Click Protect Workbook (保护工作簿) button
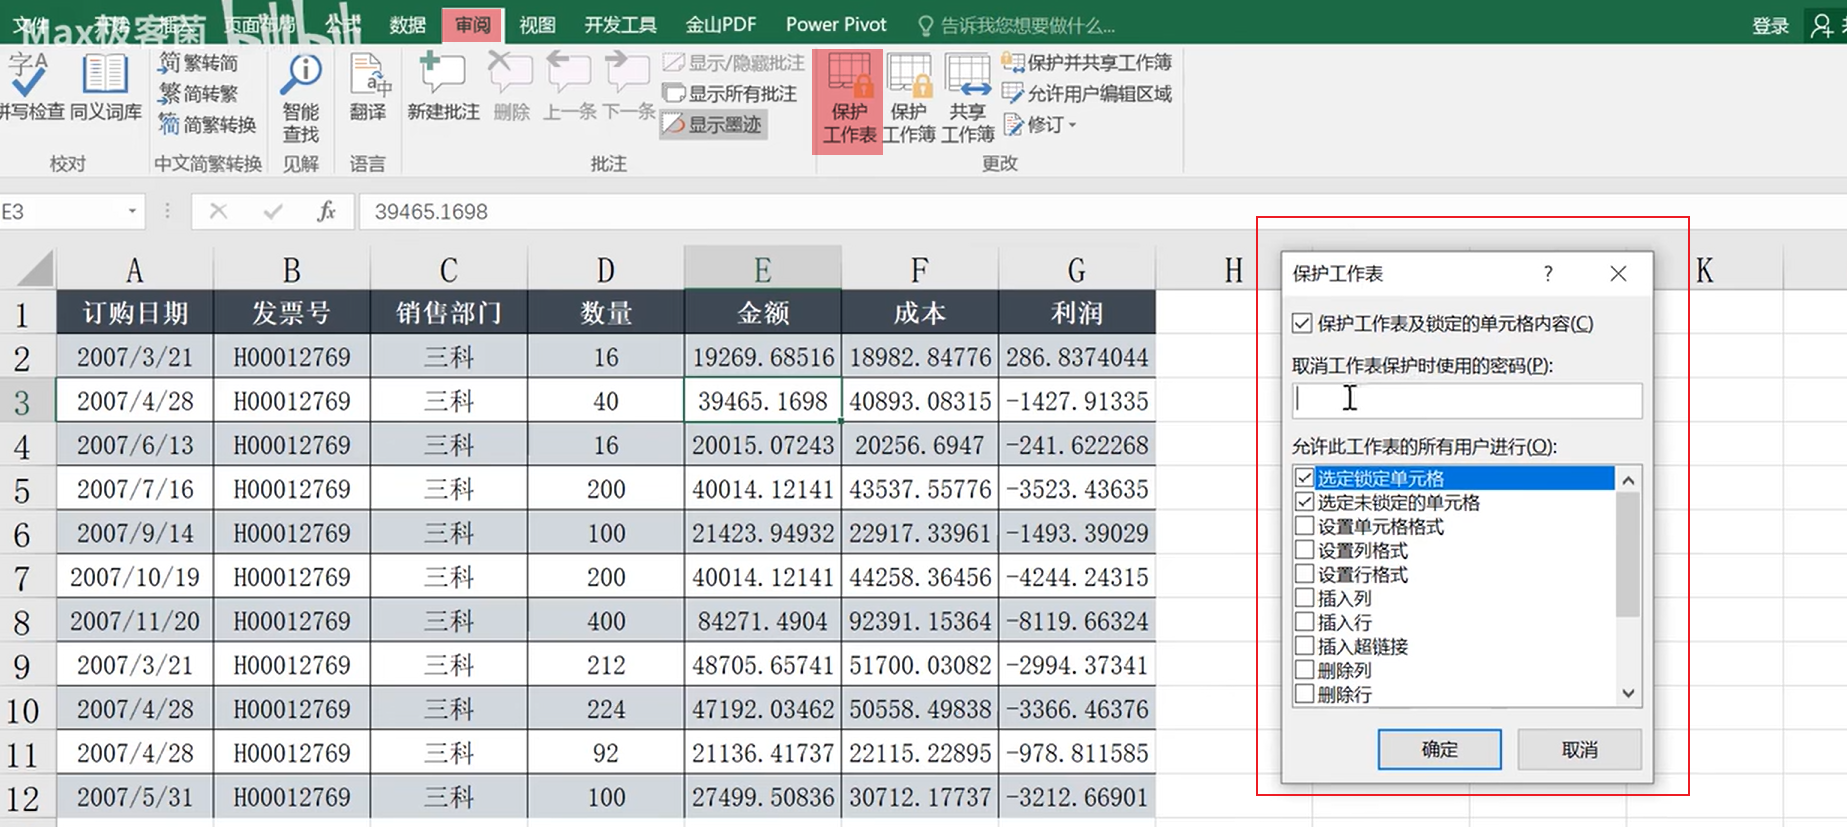The height and width of the screenshot is (827, 1847). [908, 100]
